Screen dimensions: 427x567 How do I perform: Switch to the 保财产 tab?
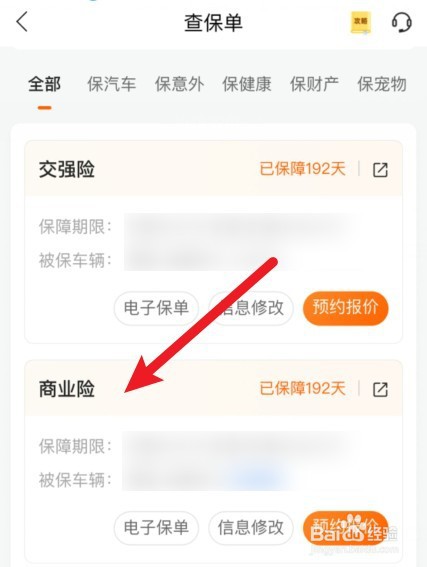click(x=314, y=84)
